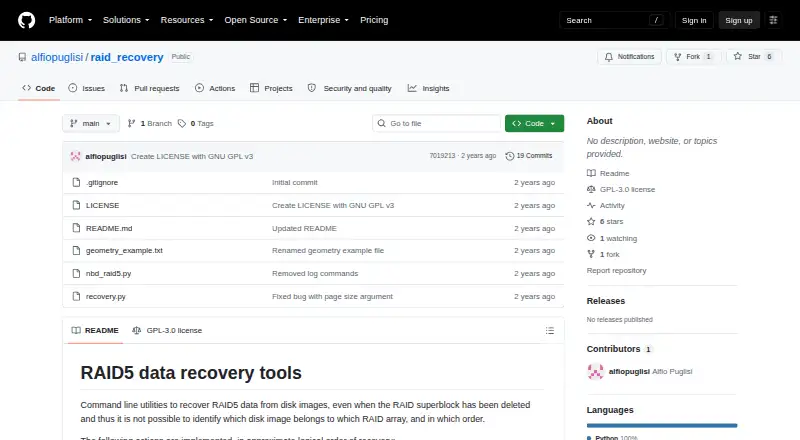The height and width of the screenshot is (440, 800).
Task: Open the LICENSE file
Action: (103, 205)
